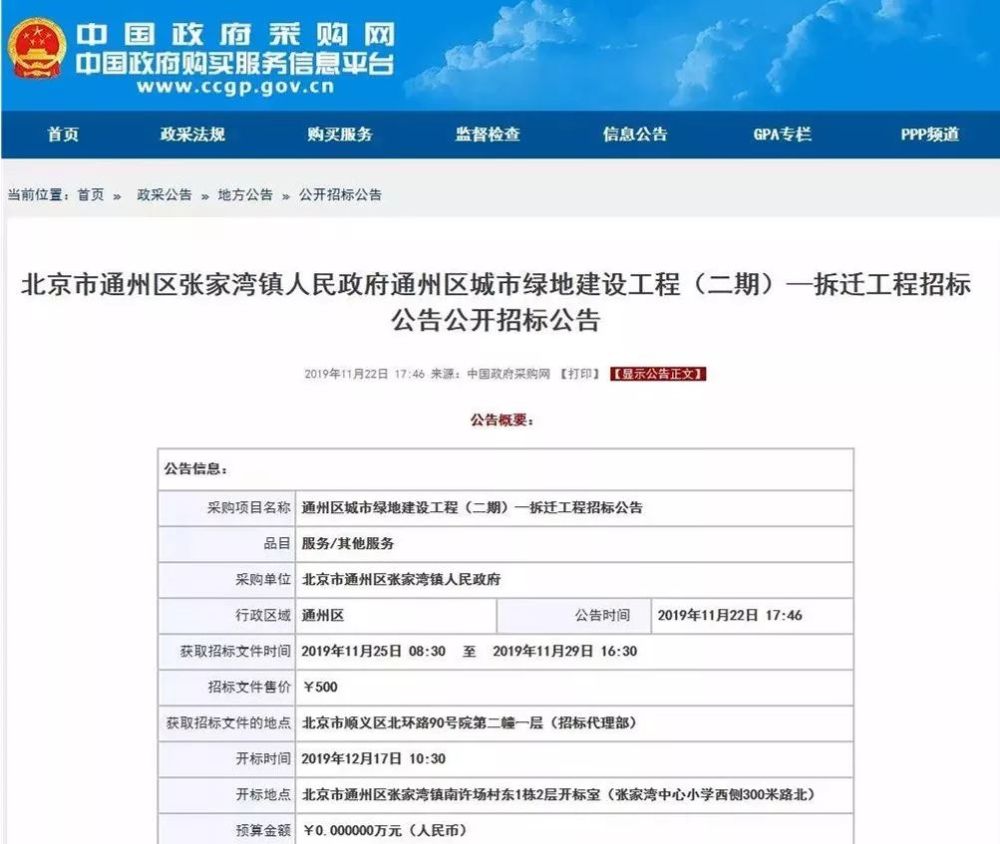Click the 中国政府采购网 site title
The height and width of the screenshot is (844, 1000).
coord(236,34)
